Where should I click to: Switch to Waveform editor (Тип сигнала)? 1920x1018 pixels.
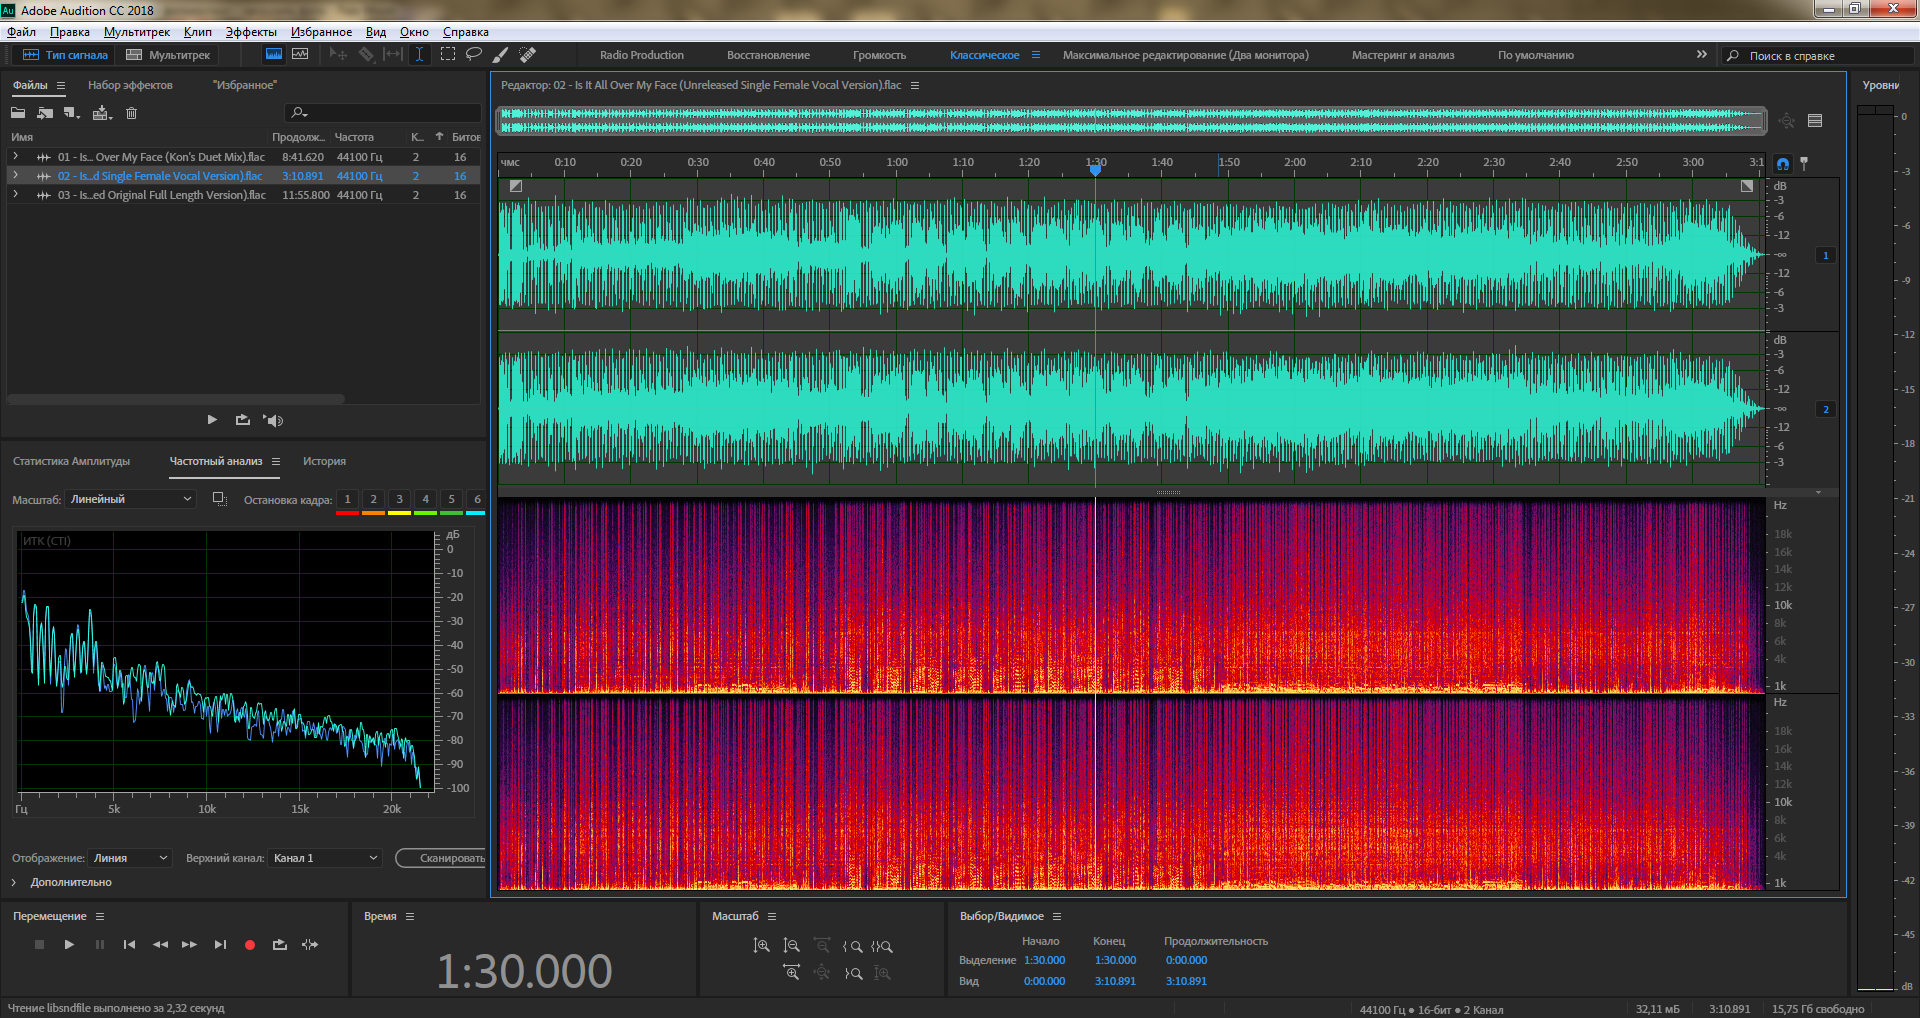[65, 55]
